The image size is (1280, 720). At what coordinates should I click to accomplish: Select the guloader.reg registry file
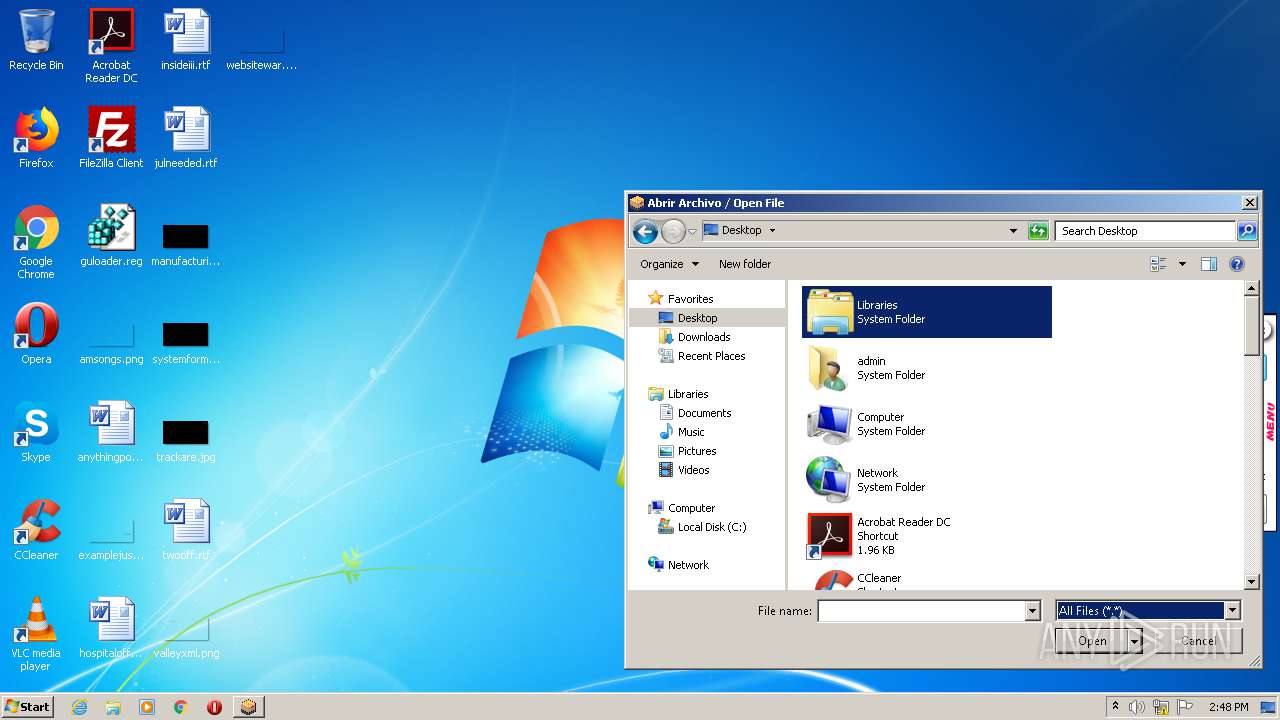click(111, 236)
